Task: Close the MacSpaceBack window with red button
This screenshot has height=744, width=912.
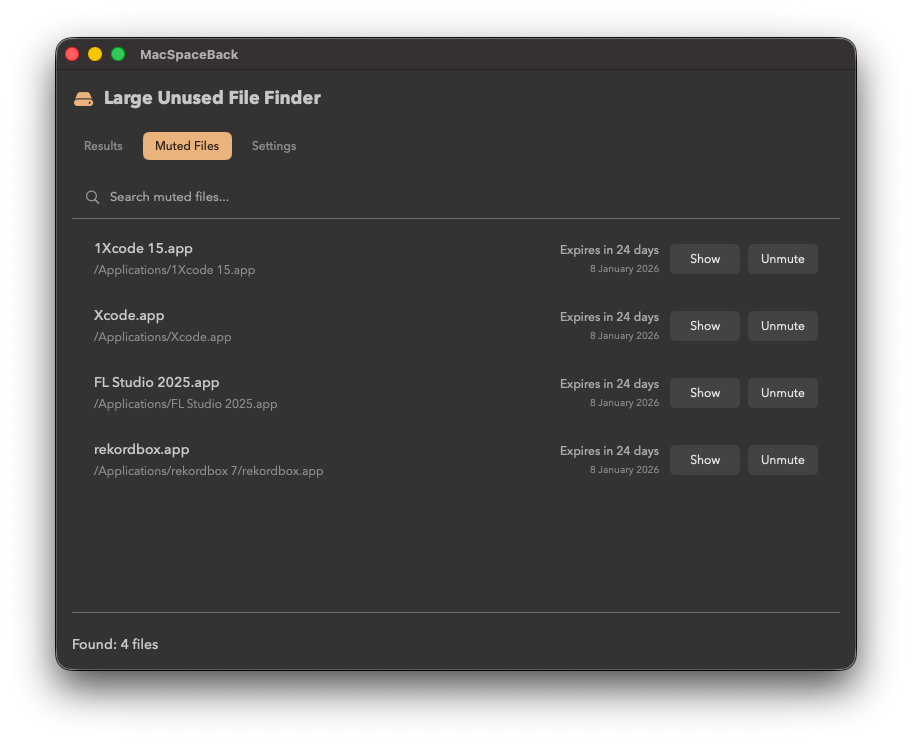Action: click(x=72, y=54)
